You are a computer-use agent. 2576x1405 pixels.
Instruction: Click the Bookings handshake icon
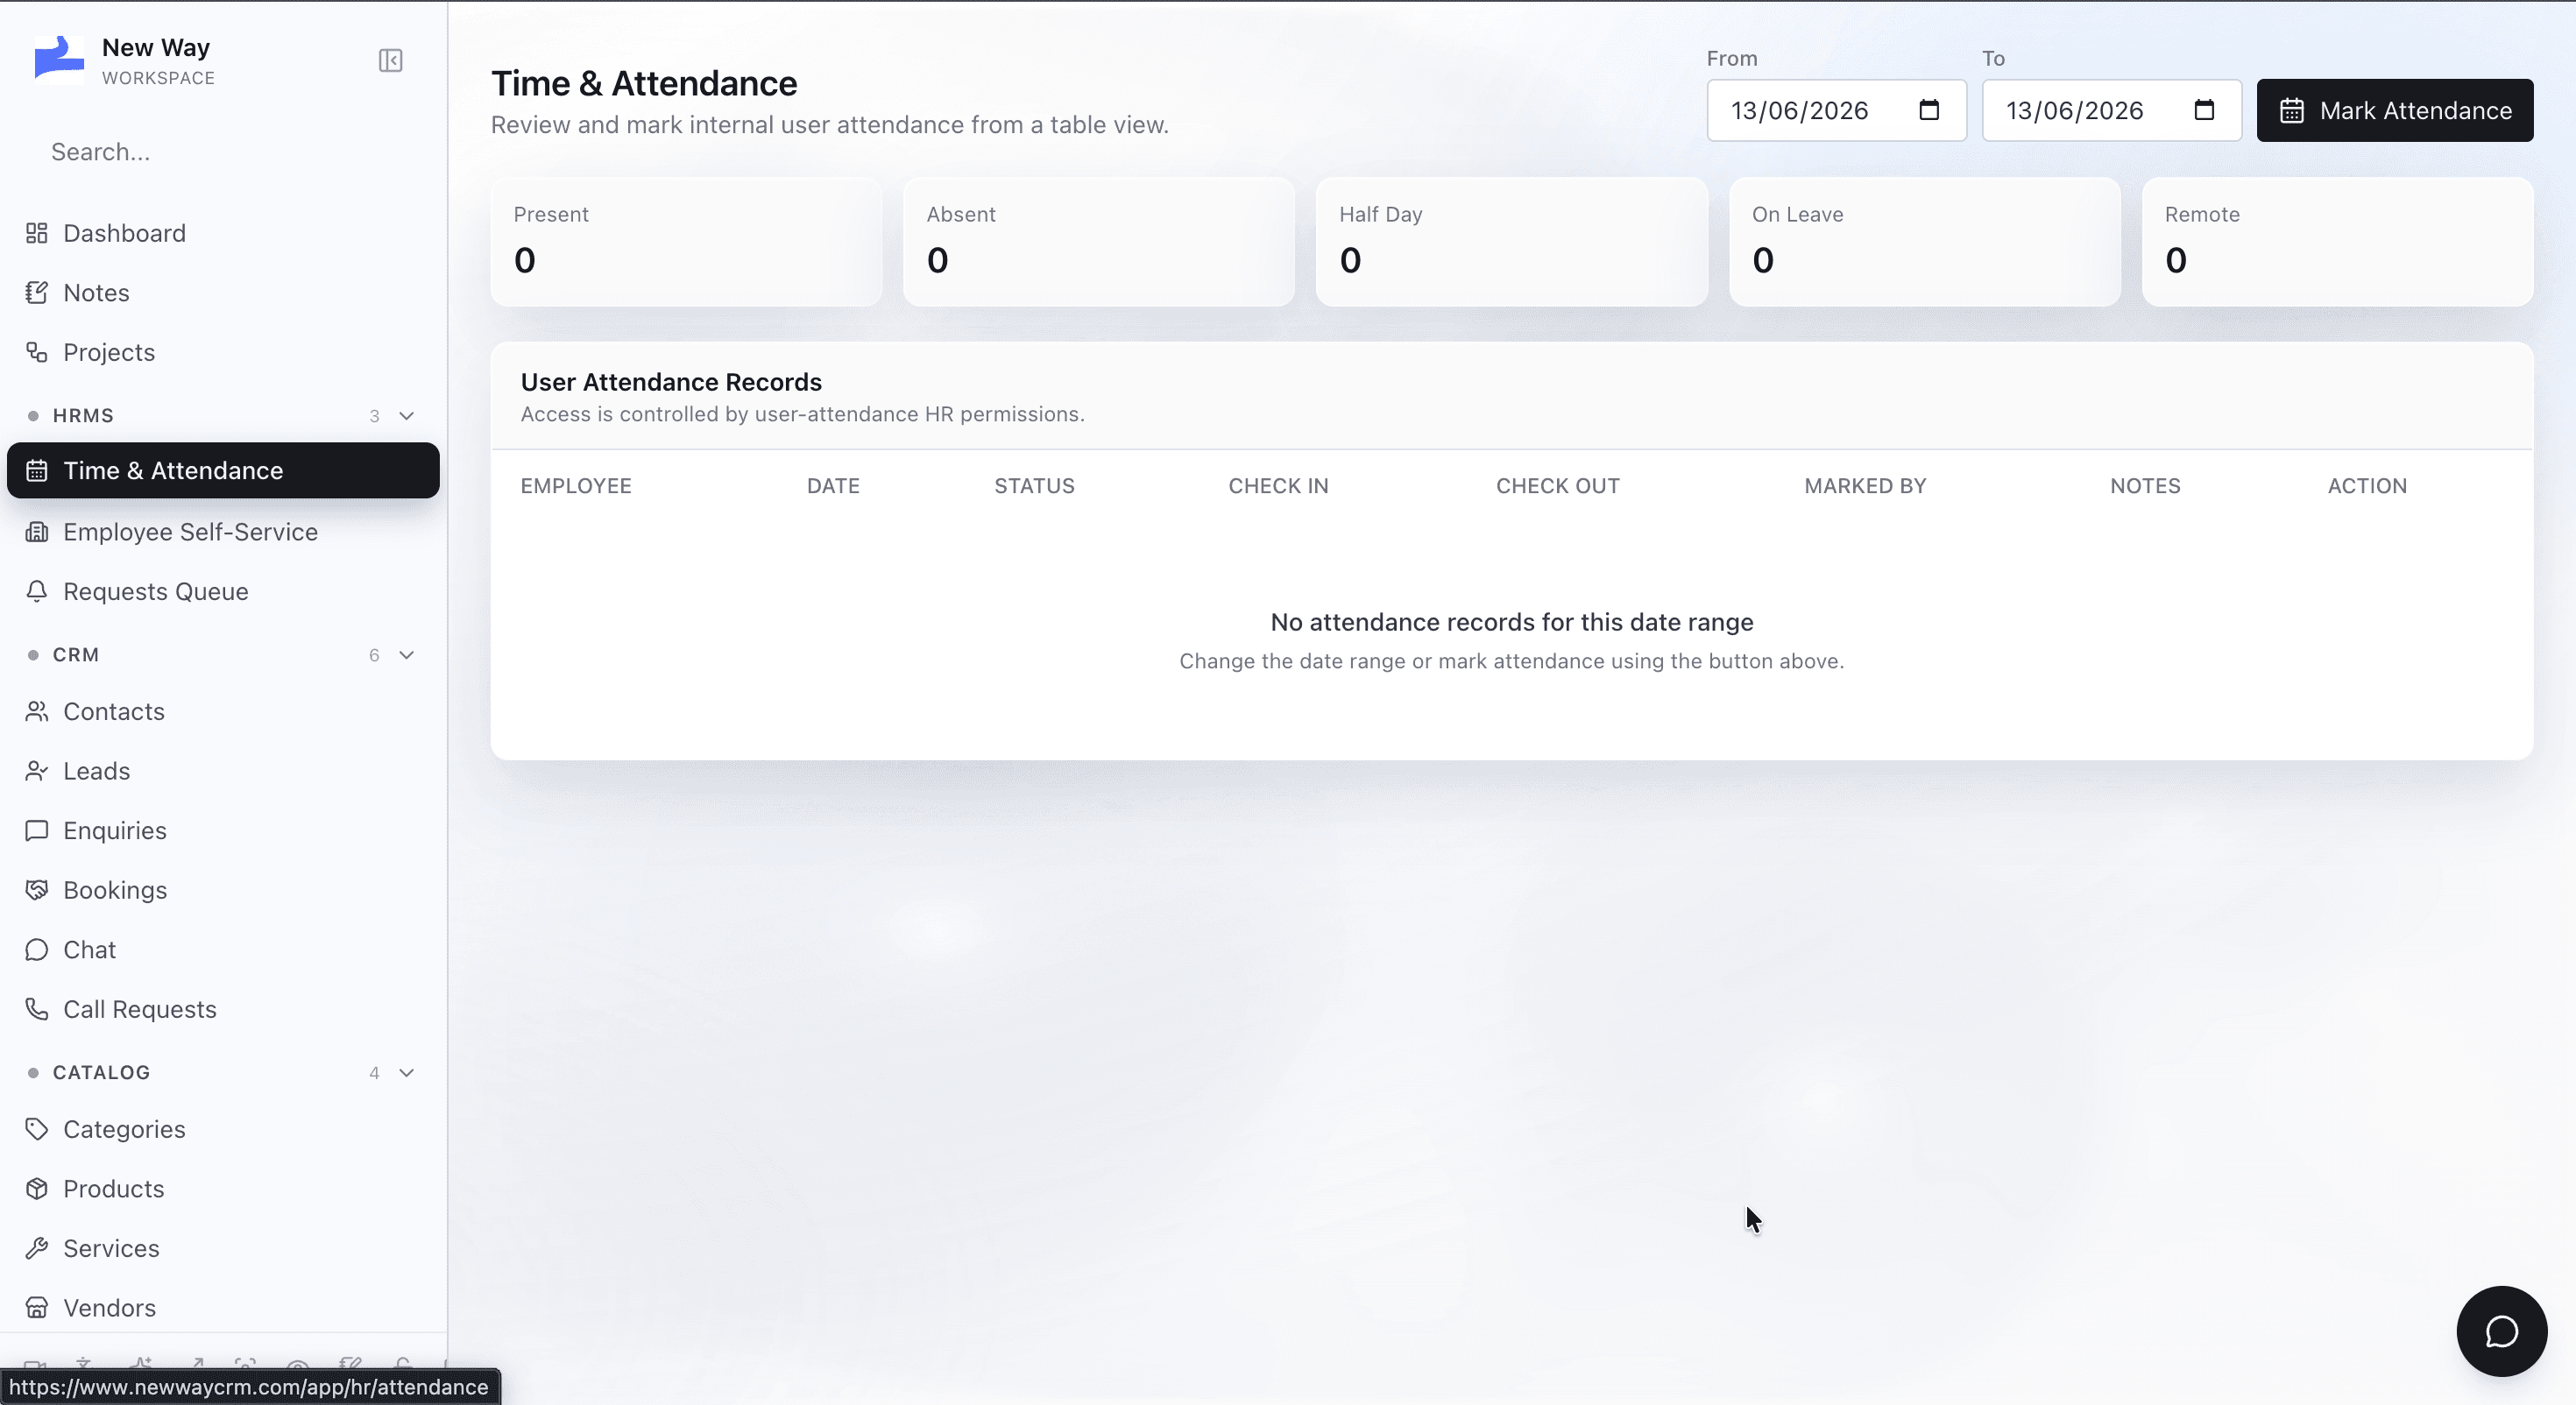(x=37, y=890)
